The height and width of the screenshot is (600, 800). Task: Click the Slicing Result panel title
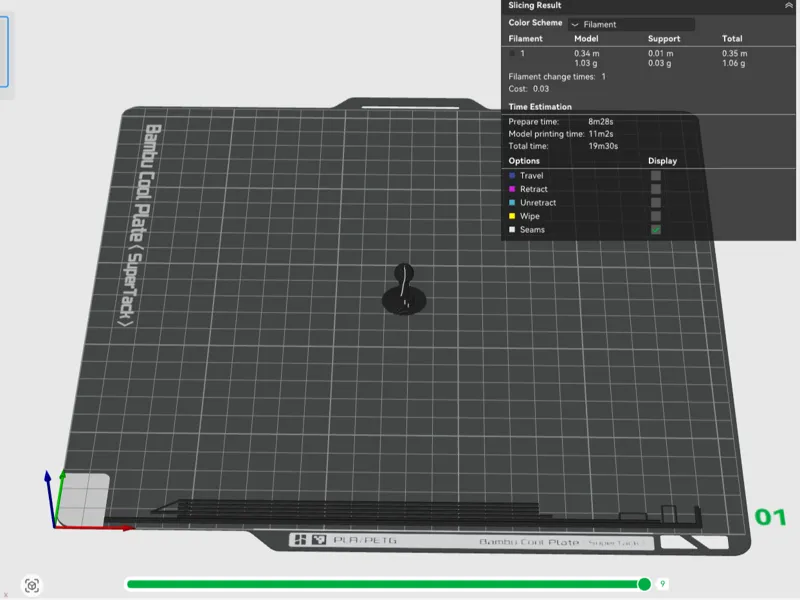(534, 5)
